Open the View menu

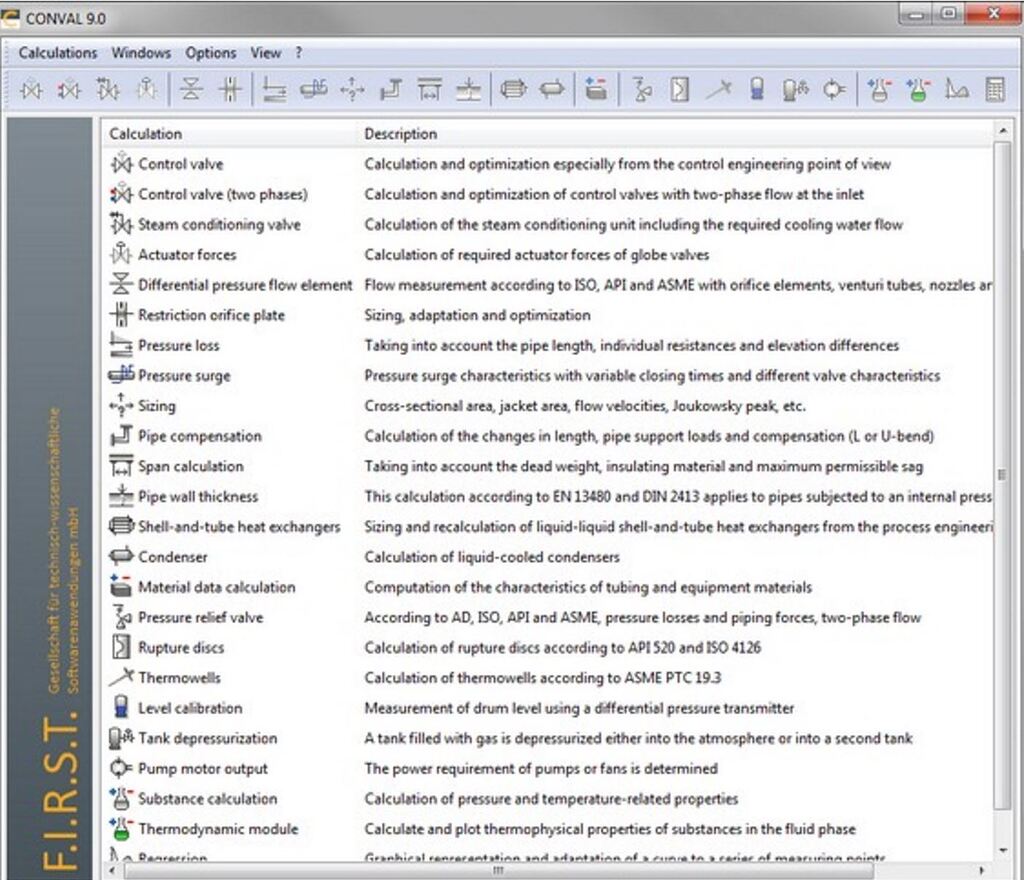[x=264, y=52]
